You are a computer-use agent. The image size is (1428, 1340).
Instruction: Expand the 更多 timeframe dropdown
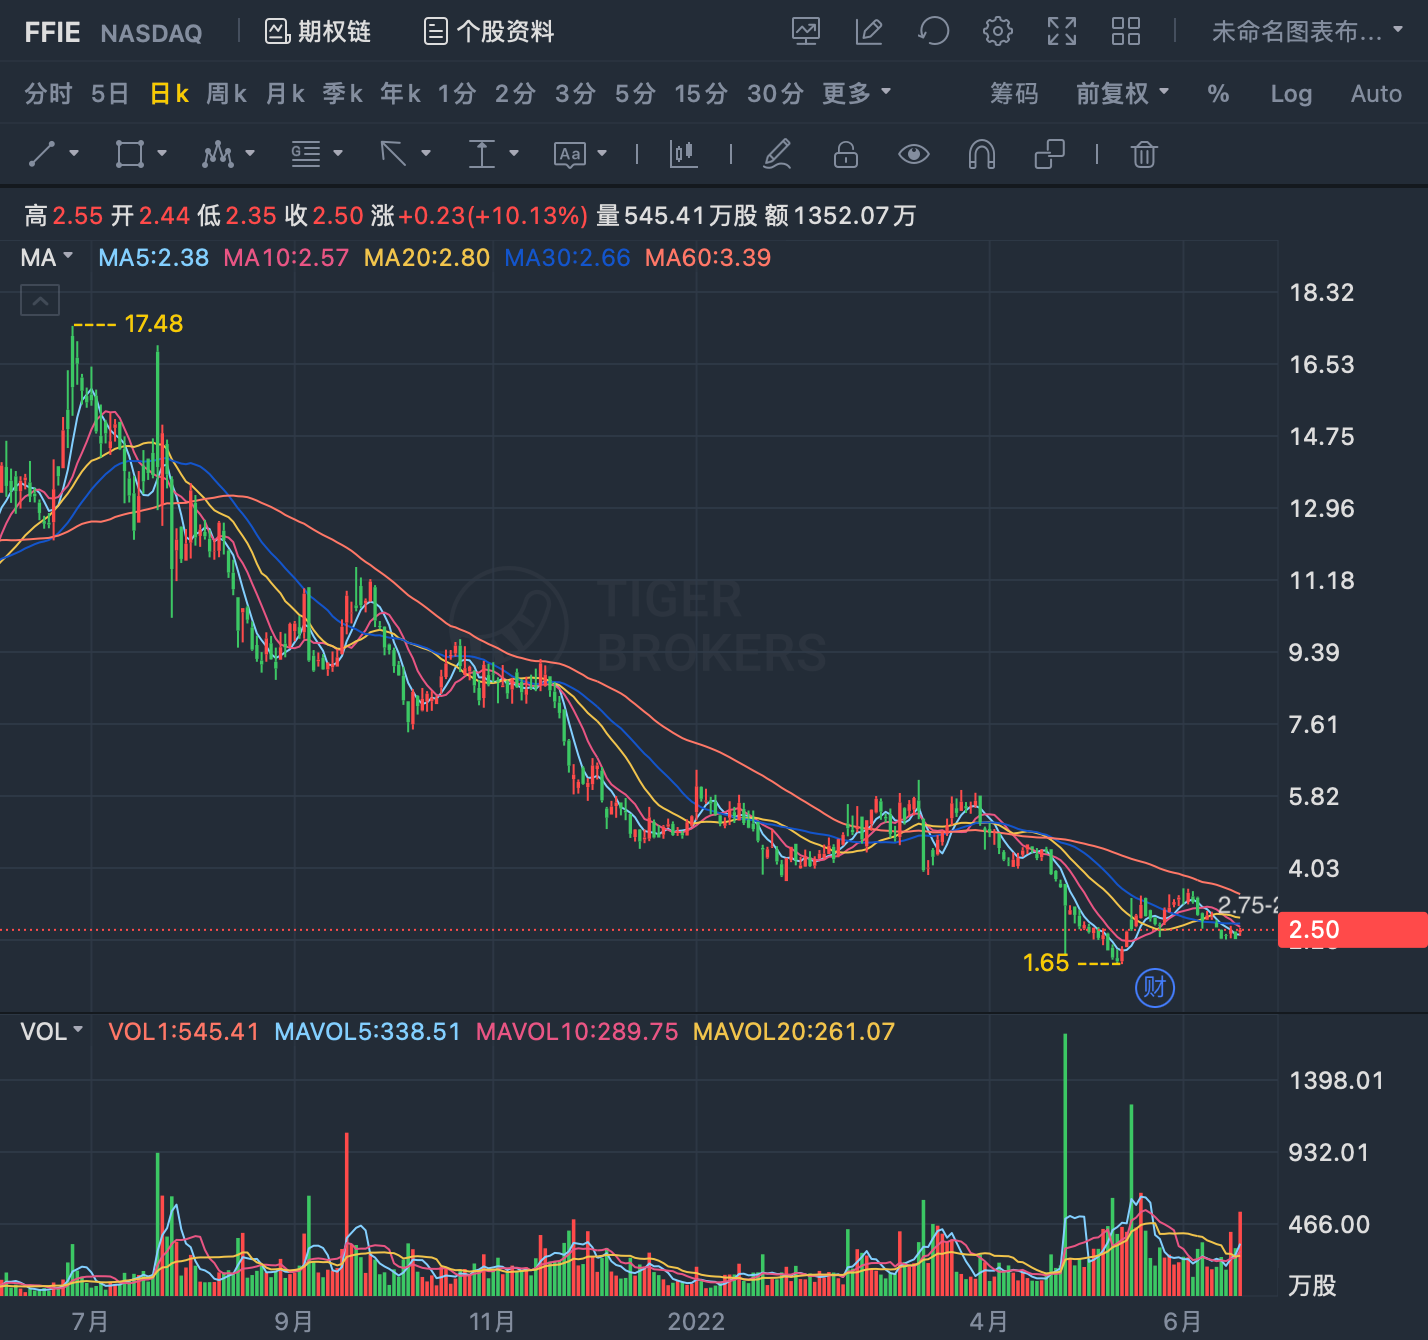click(856, 94)
